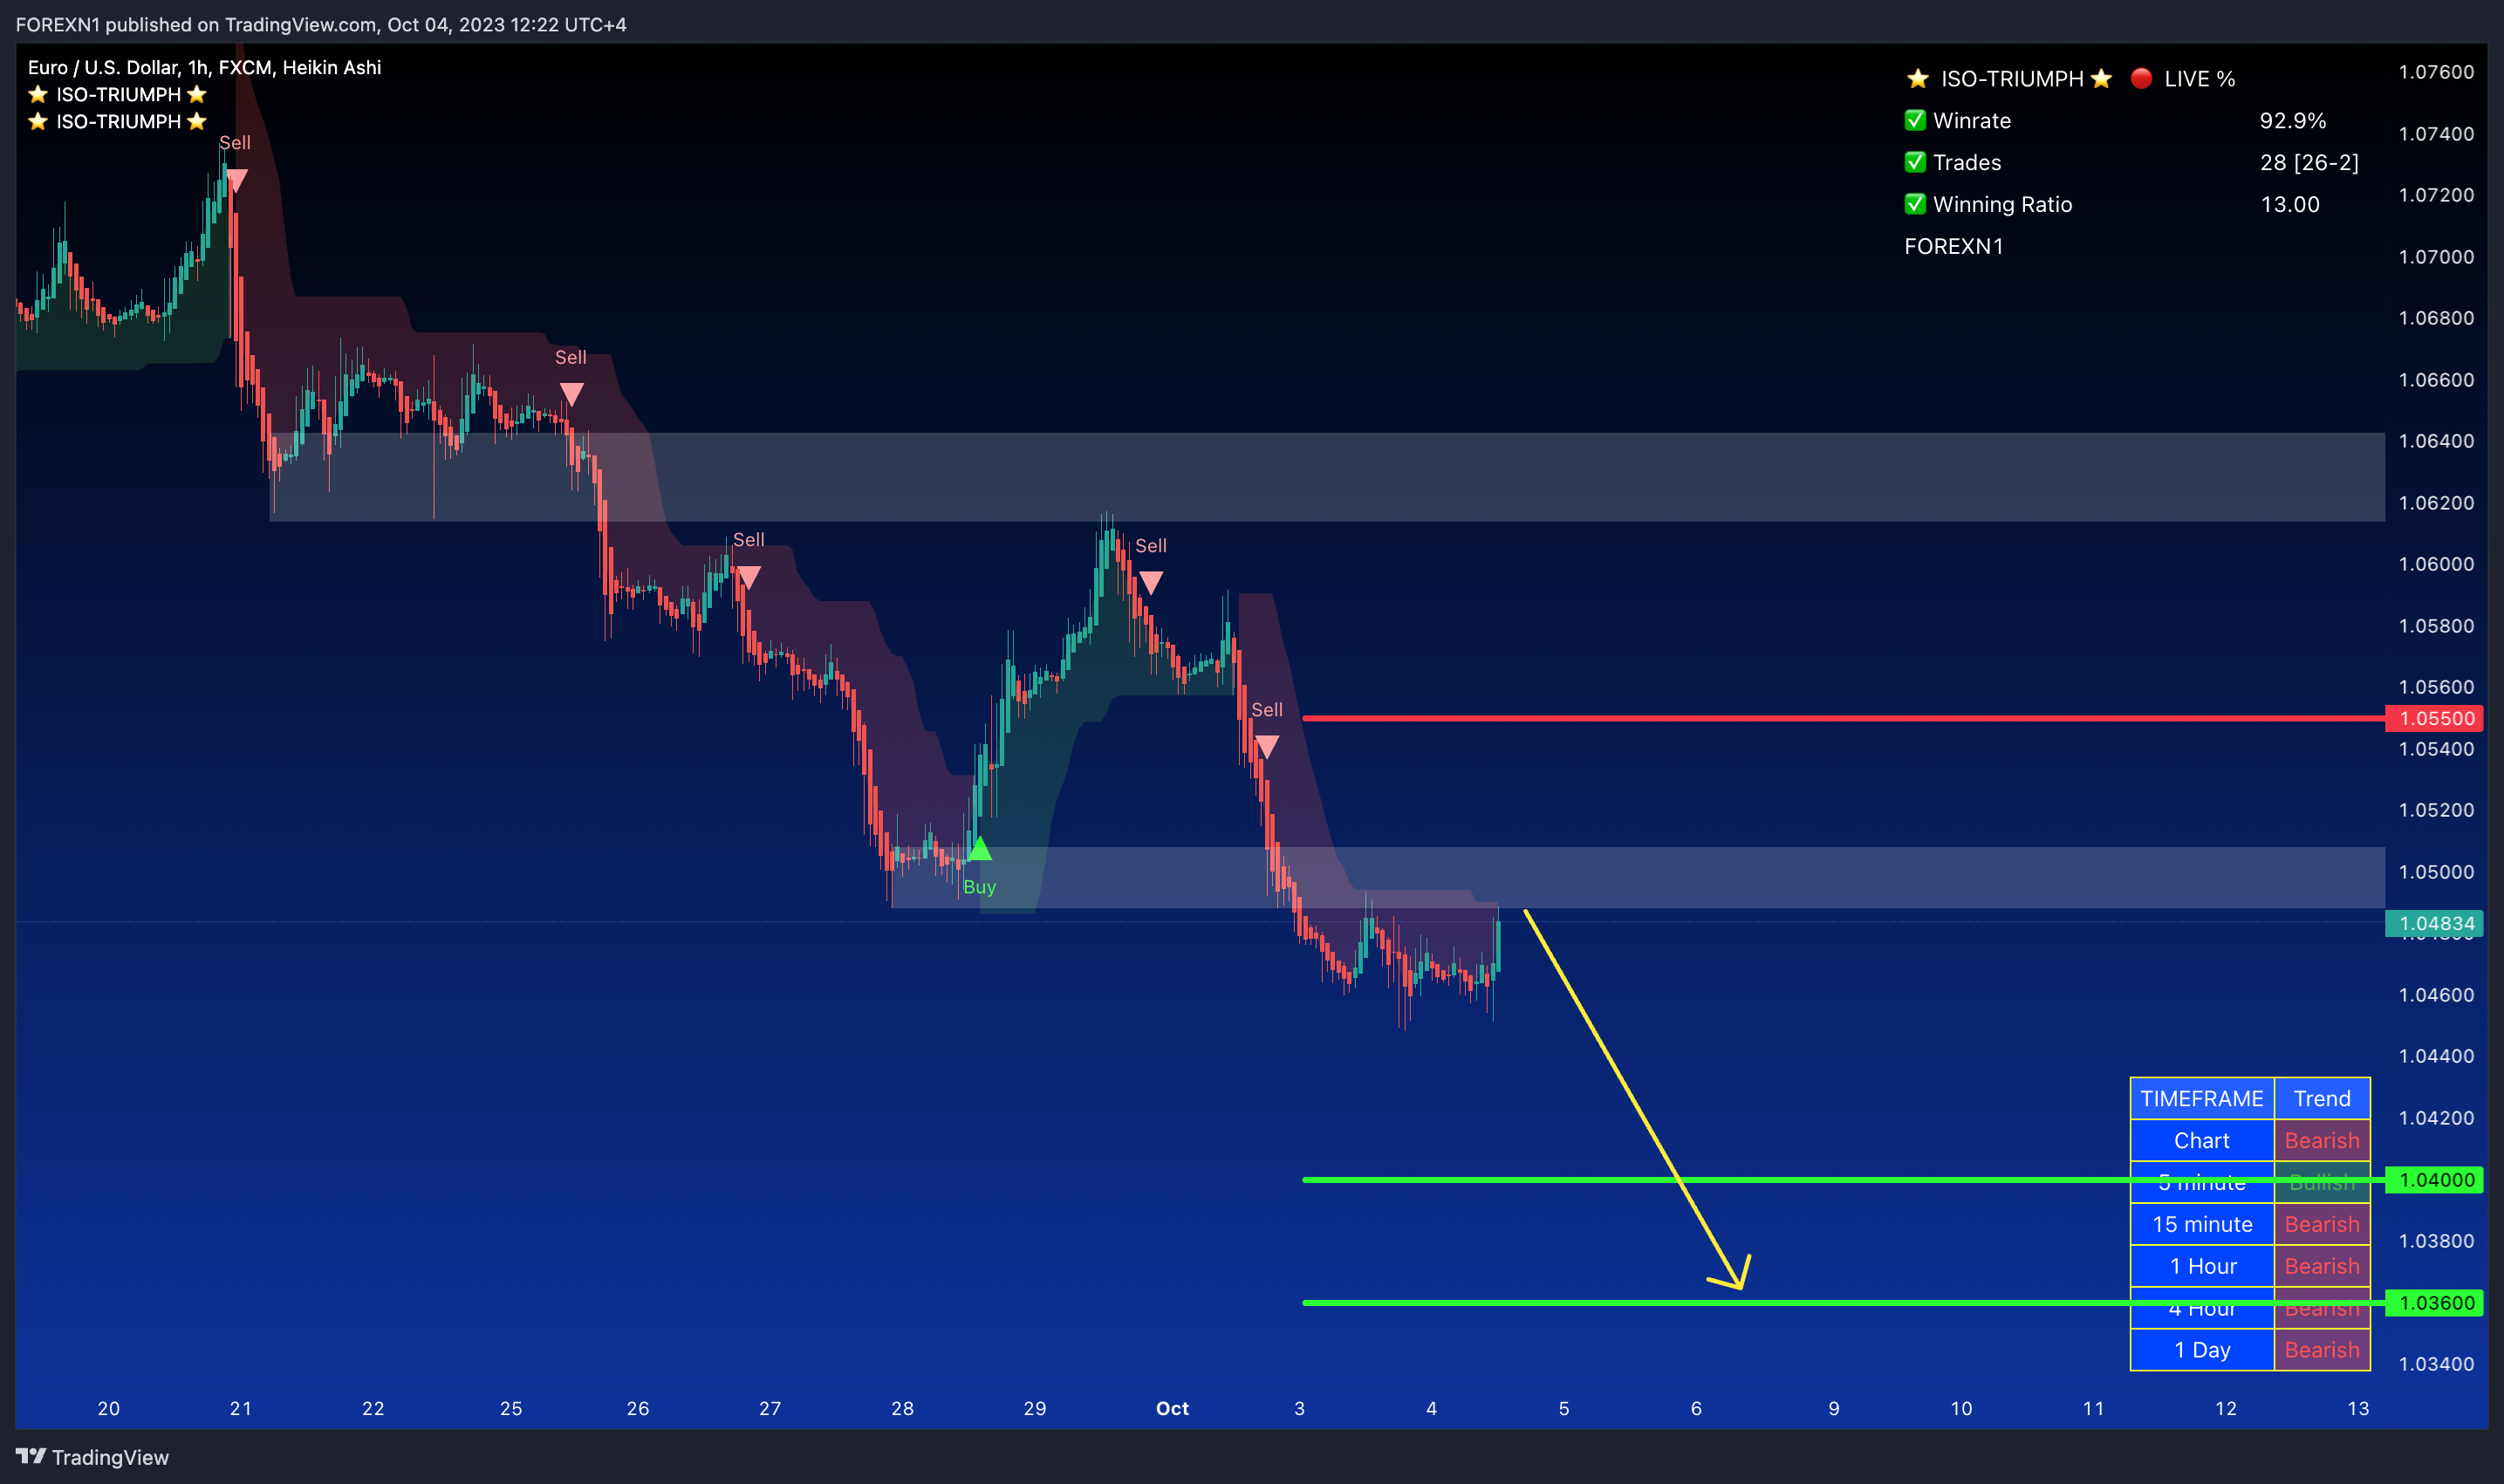Click date 6 on the time axis
The image size is (2504, 1484).
pyautogui.click(x=1696, y=1409)
